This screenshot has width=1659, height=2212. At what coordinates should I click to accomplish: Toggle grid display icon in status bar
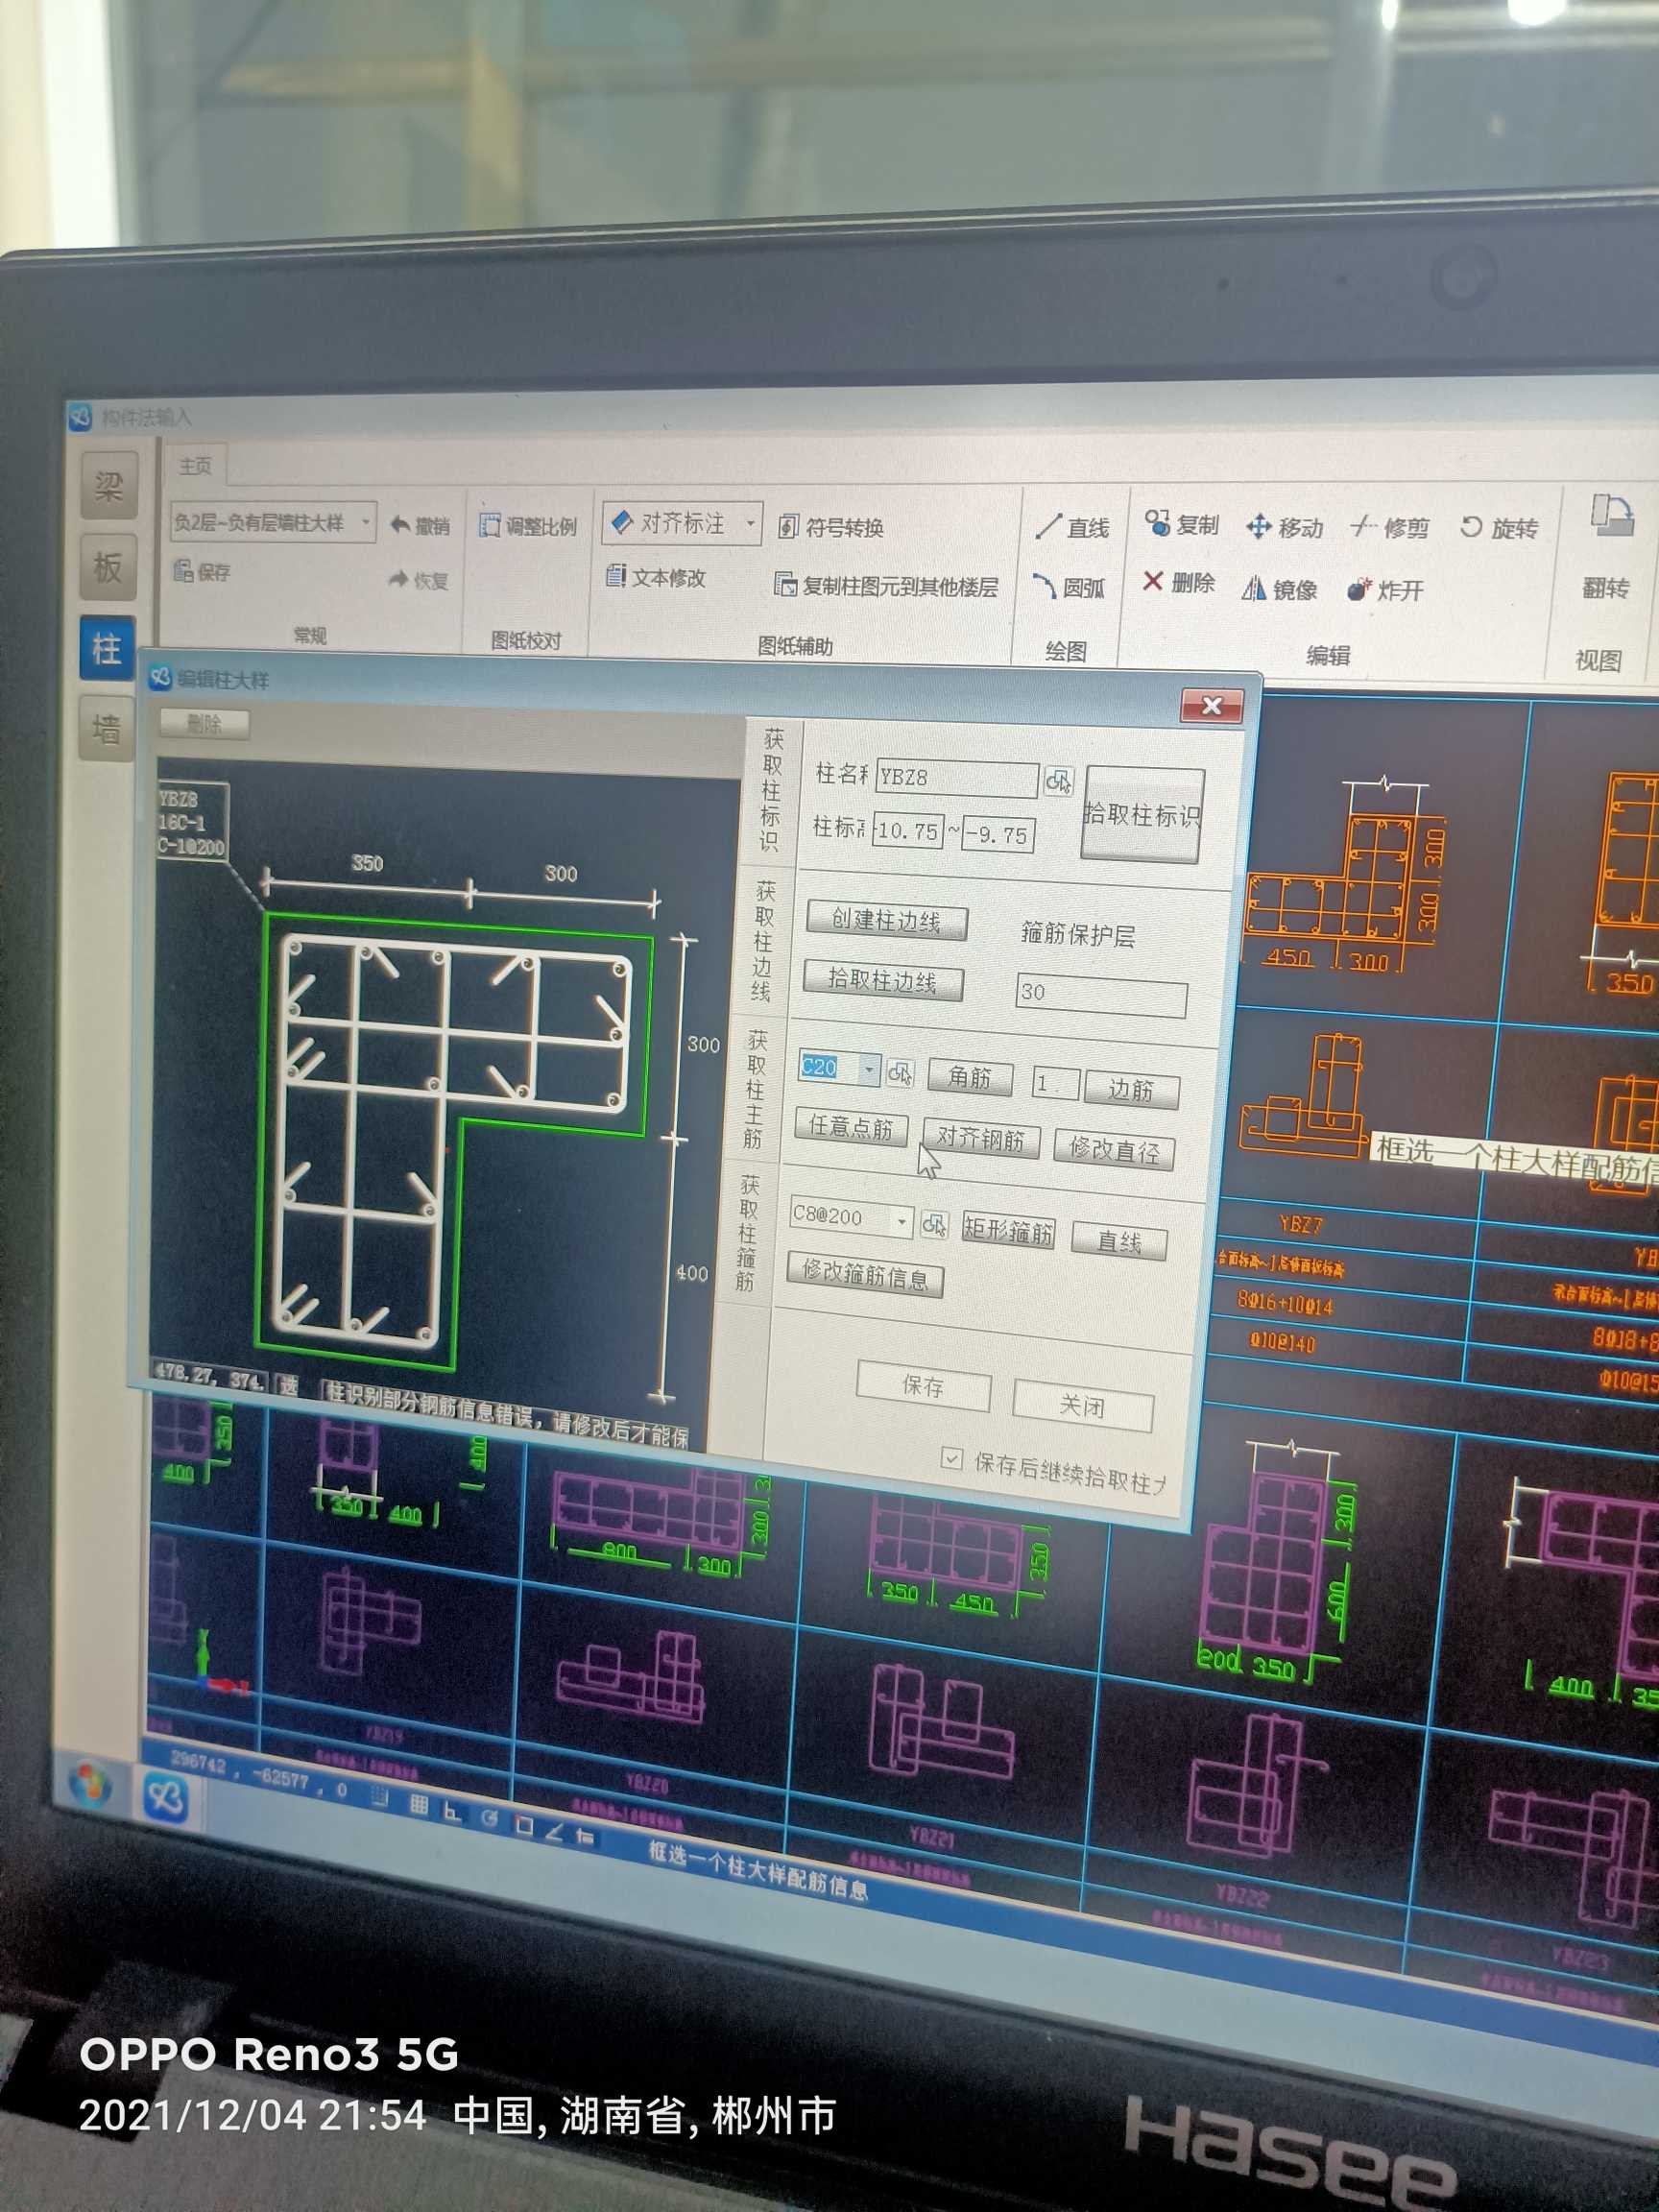pyautogui.click(x=419, y=1805)
